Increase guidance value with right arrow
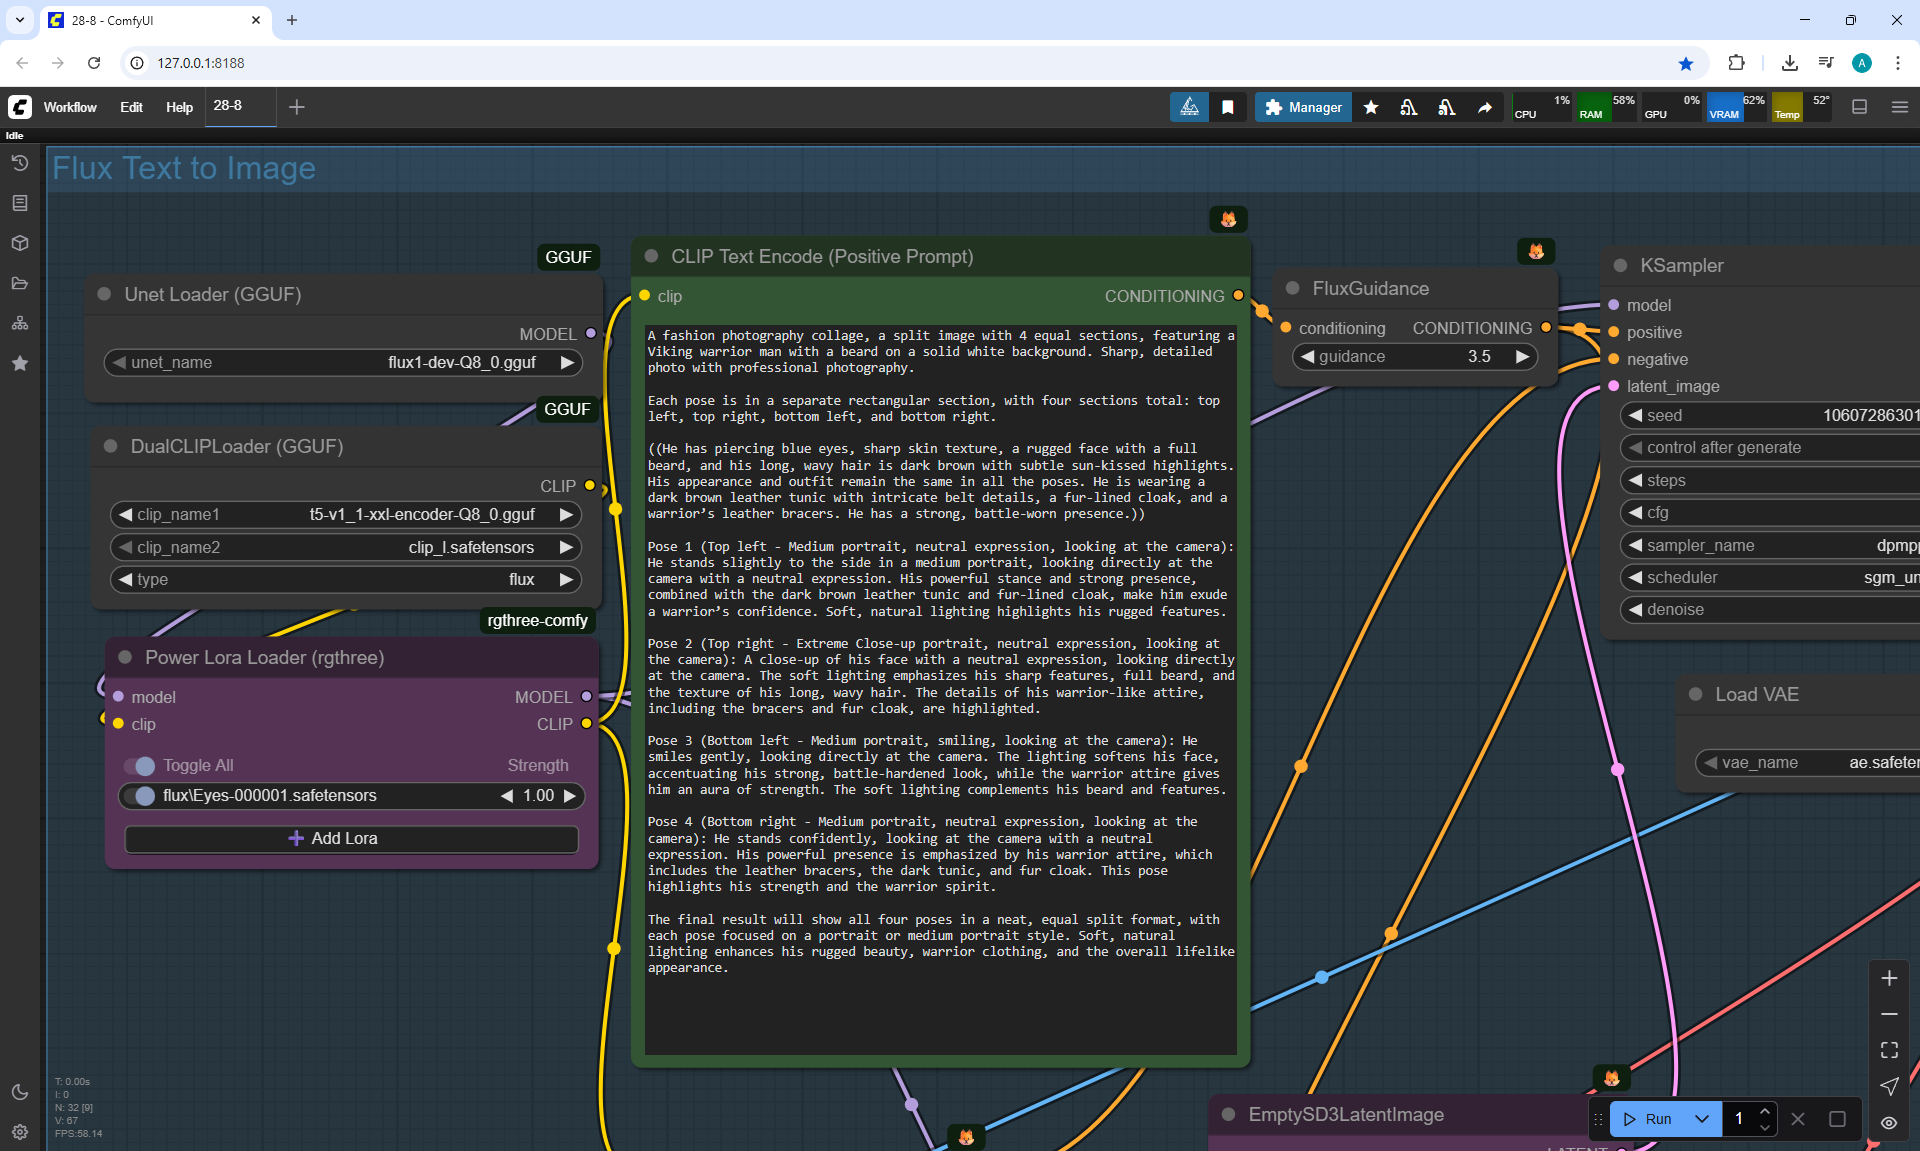Screen dimensions: 1920x1151 [1522, 357]
